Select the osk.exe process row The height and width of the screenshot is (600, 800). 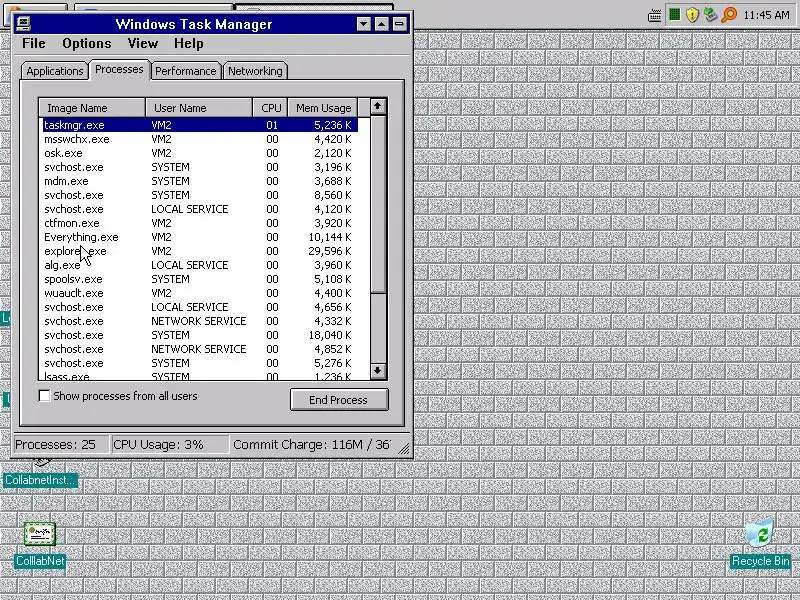pos(199,153)
